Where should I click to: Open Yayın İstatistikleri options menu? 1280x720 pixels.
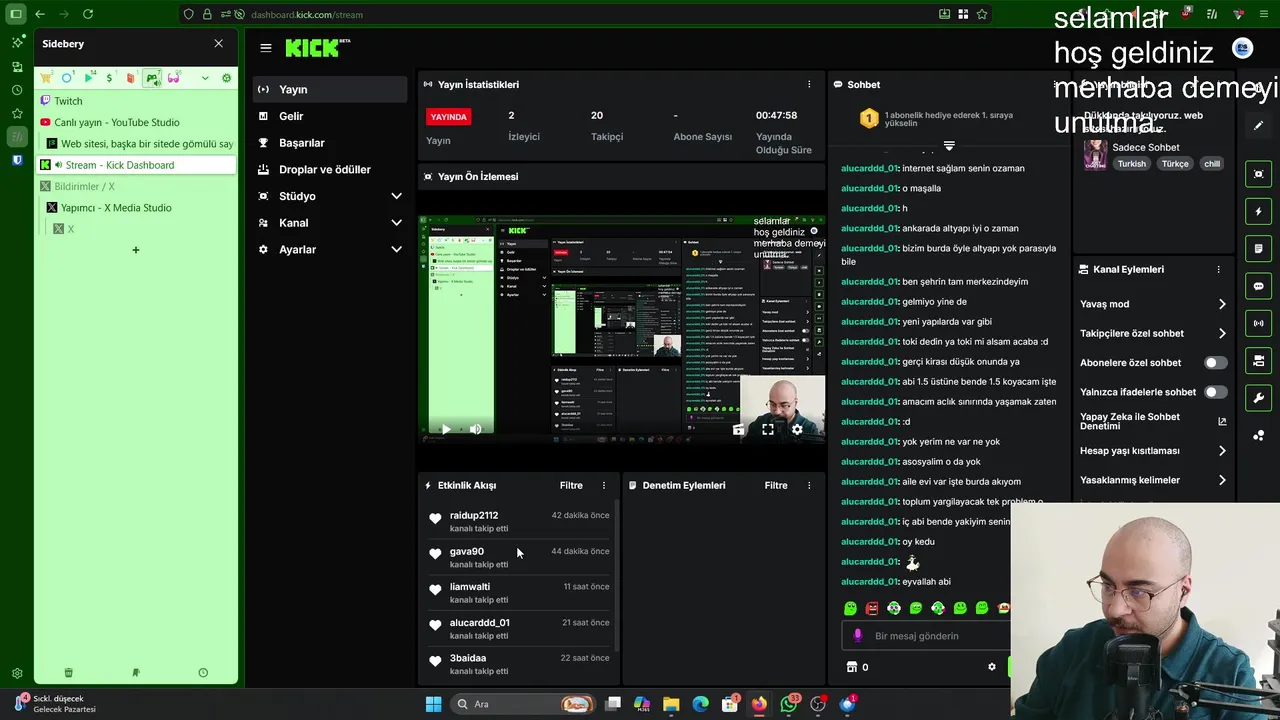pos(809,84)
